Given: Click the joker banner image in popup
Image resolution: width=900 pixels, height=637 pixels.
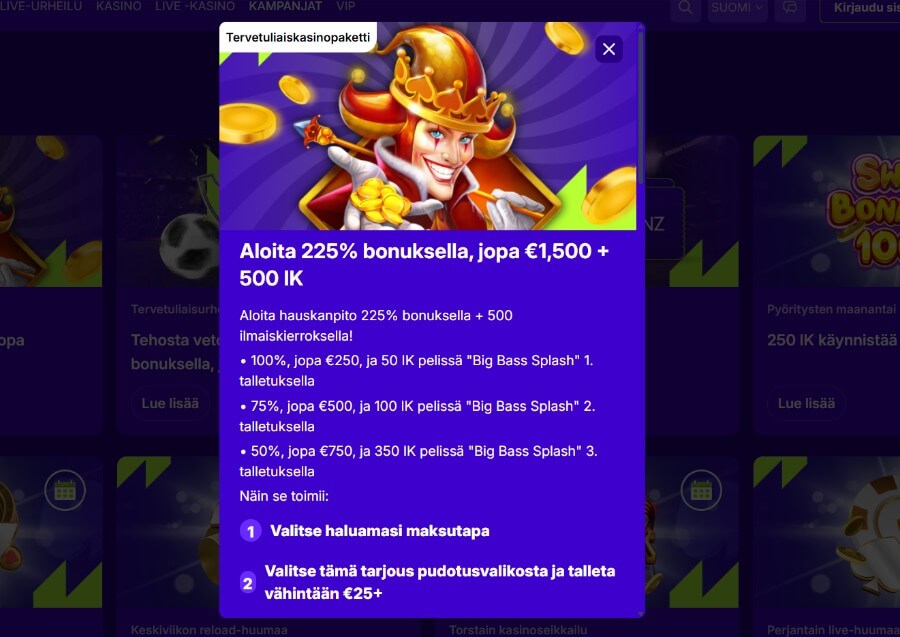Looking at the screenshot, I should [x=428, y=126].
